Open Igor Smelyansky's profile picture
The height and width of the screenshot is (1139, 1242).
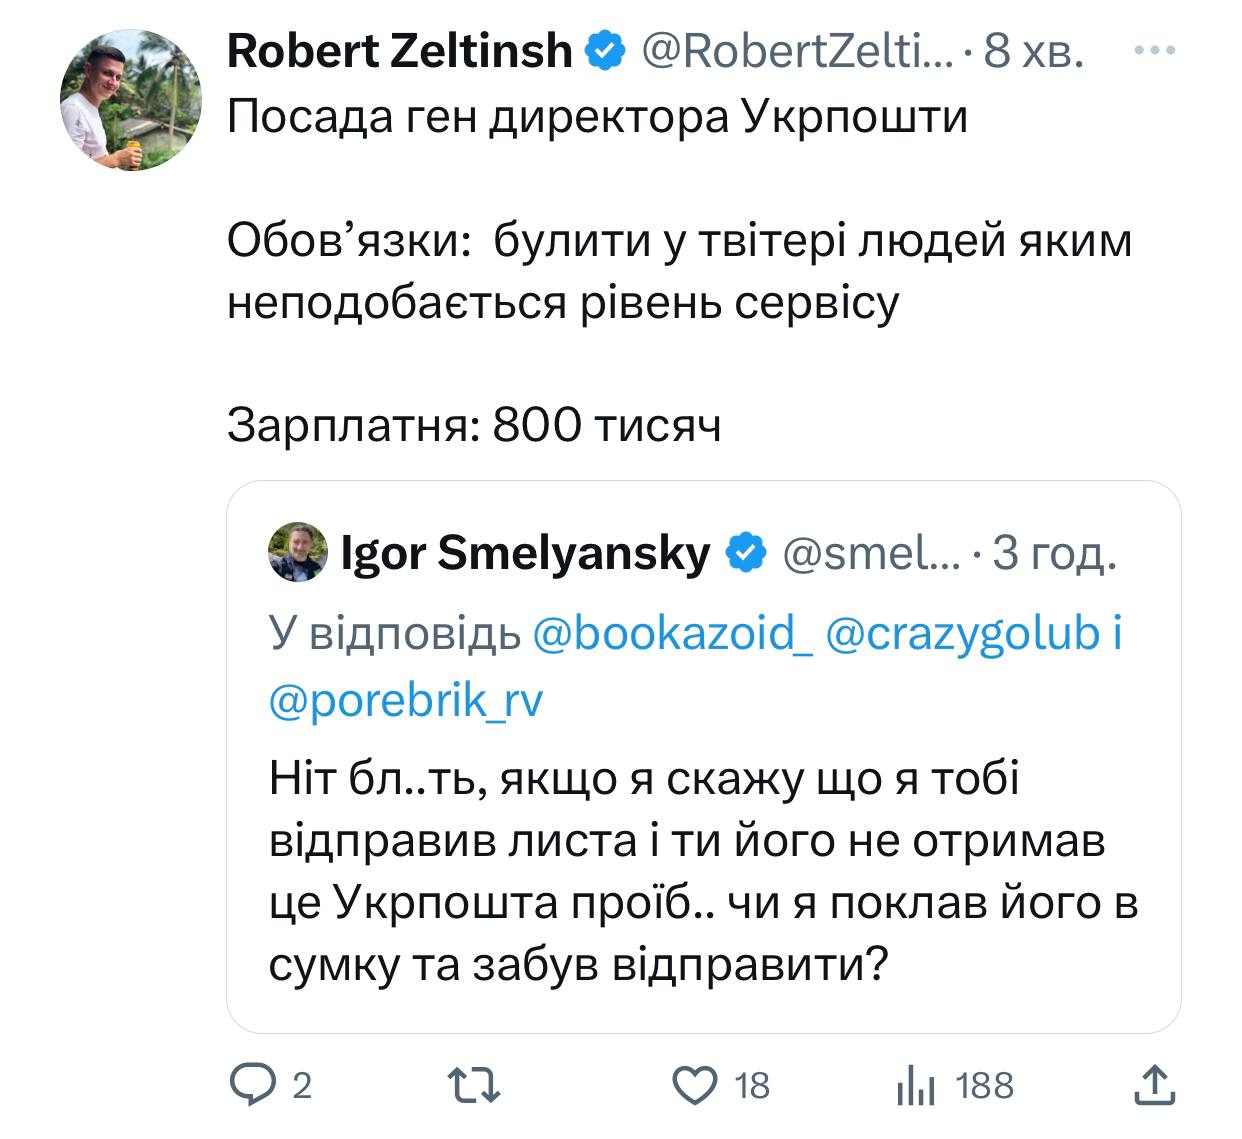297,549
